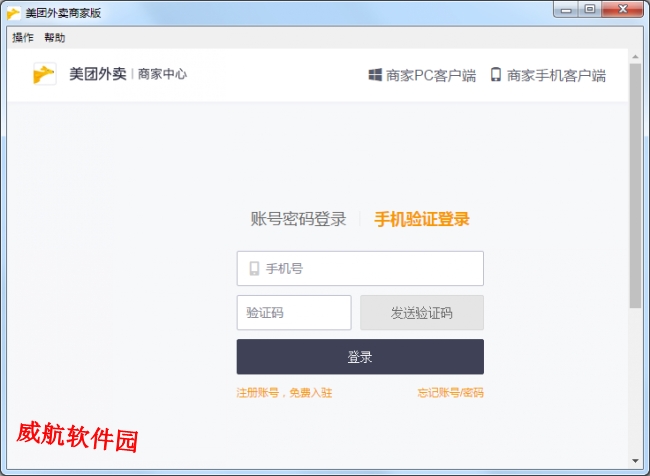Click the scrollbar up arrow

point(635,56)
